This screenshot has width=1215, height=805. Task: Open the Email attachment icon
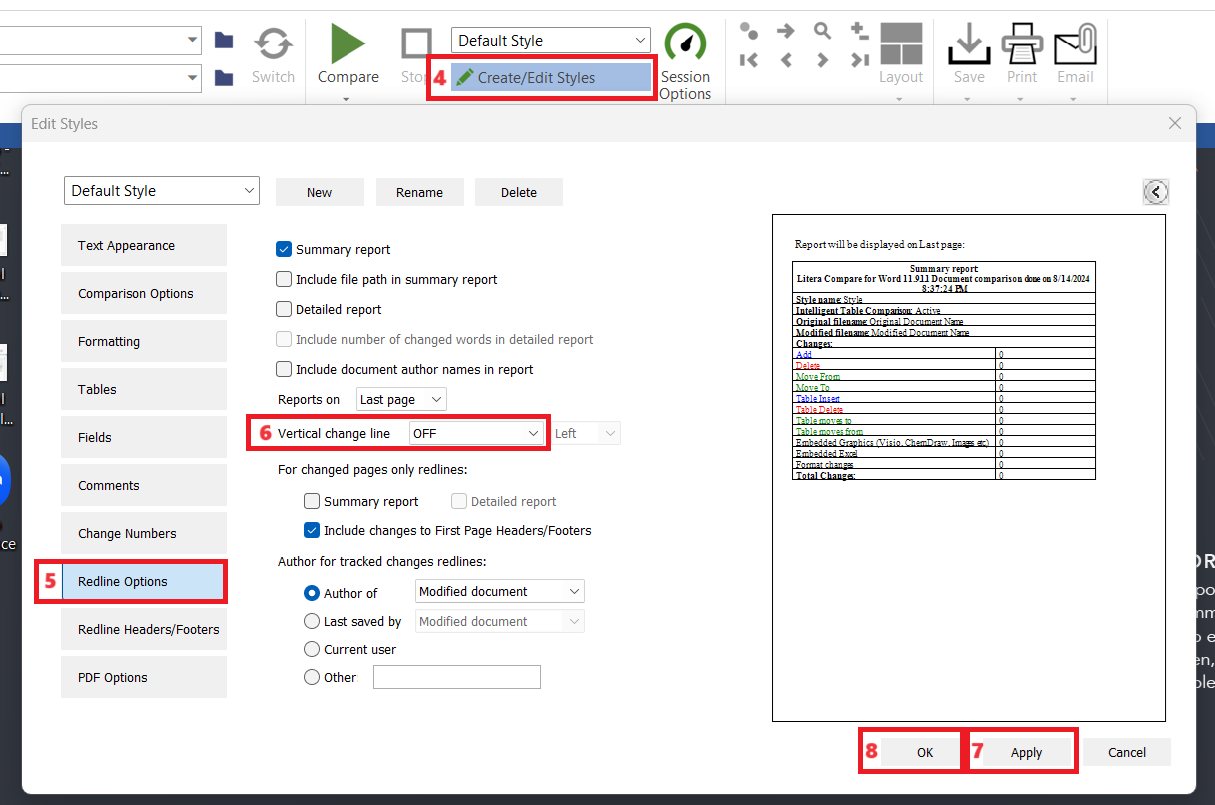coord(1075,45)
